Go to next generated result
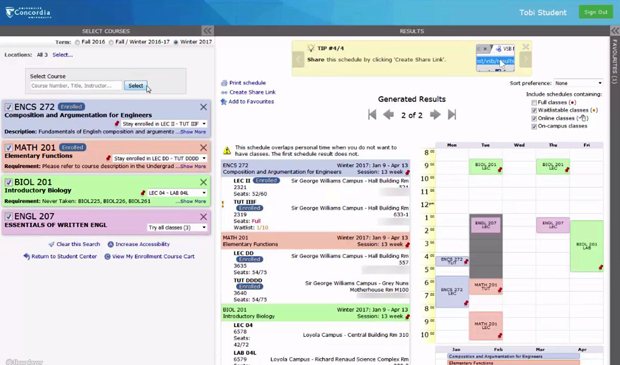620x365 pixels. point(435,115)
